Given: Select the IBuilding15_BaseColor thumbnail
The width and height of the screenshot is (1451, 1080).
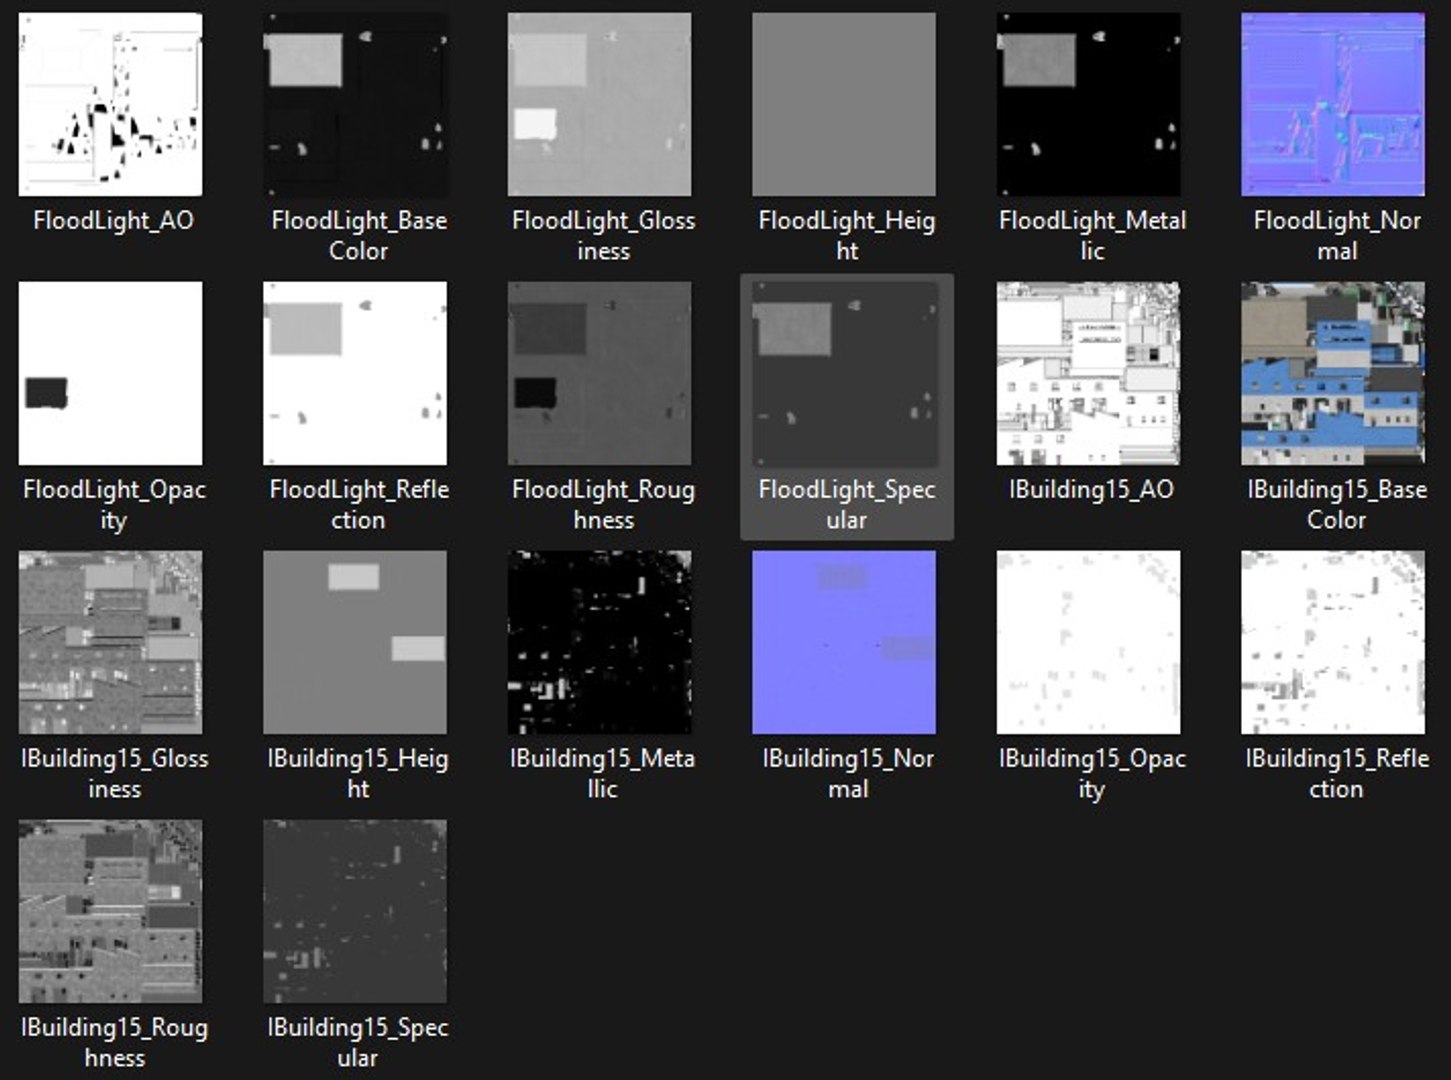Looking at the screenshot, I should click(1333, 373).
